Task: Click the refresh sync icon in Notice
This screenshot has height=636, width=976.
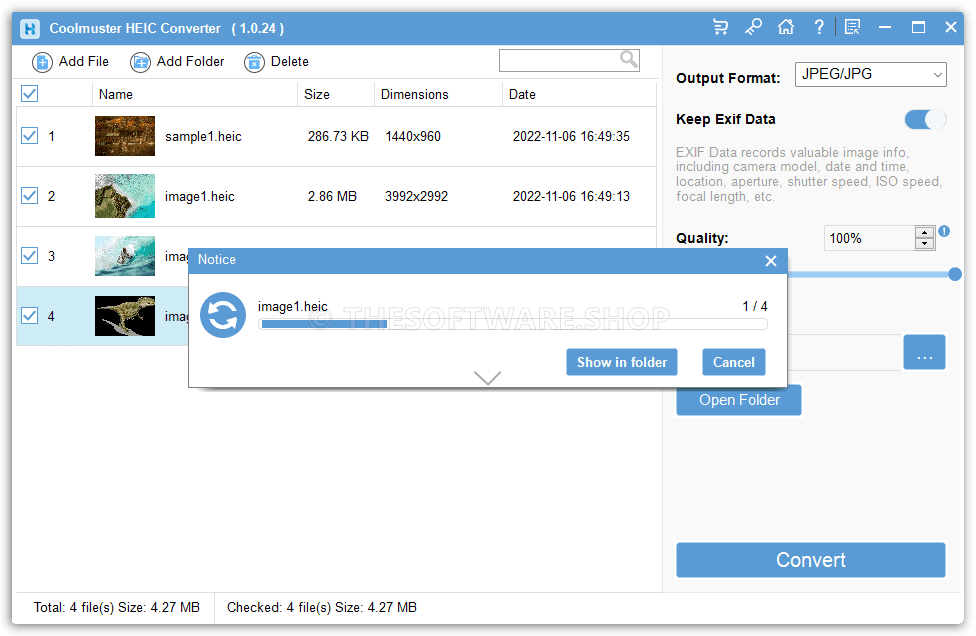Action: [x=223, y=315]
